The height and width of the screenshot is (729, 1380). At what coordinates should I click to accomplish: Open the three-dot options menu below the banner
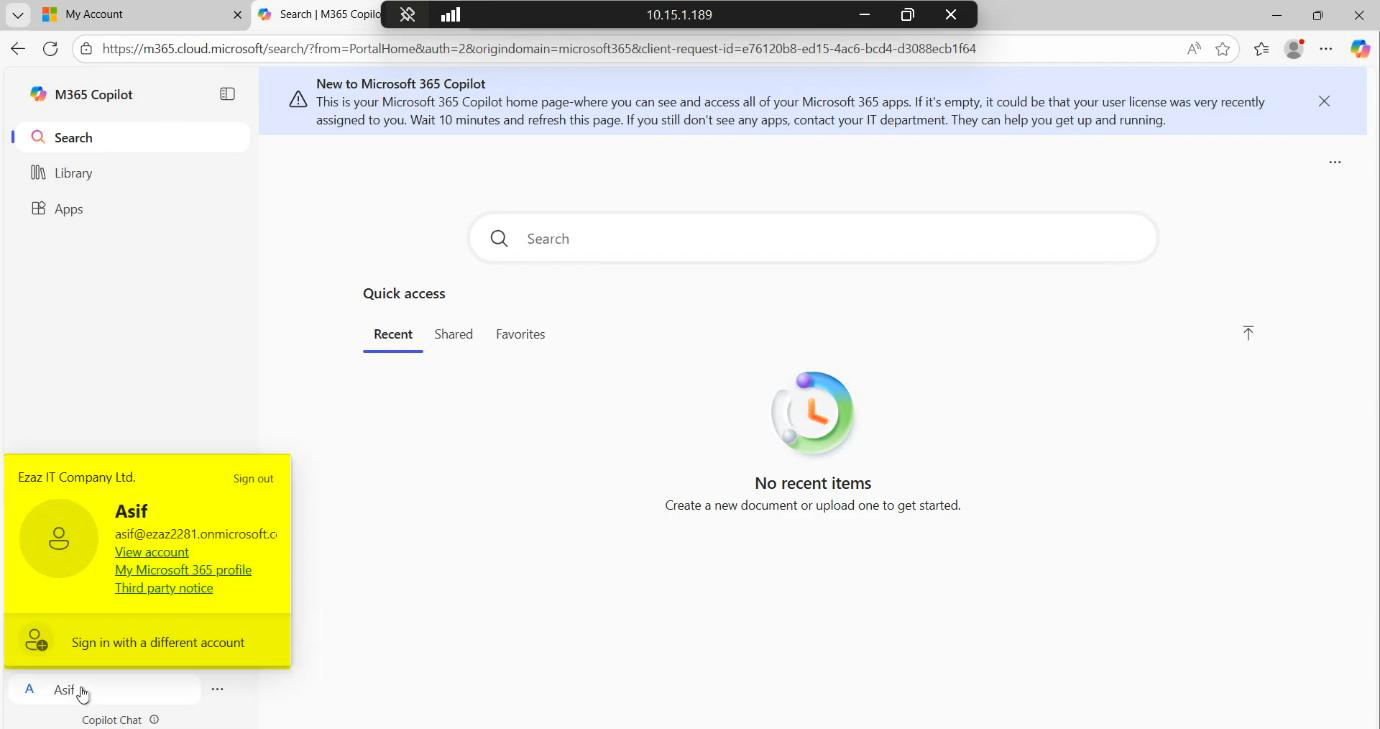1335,162
